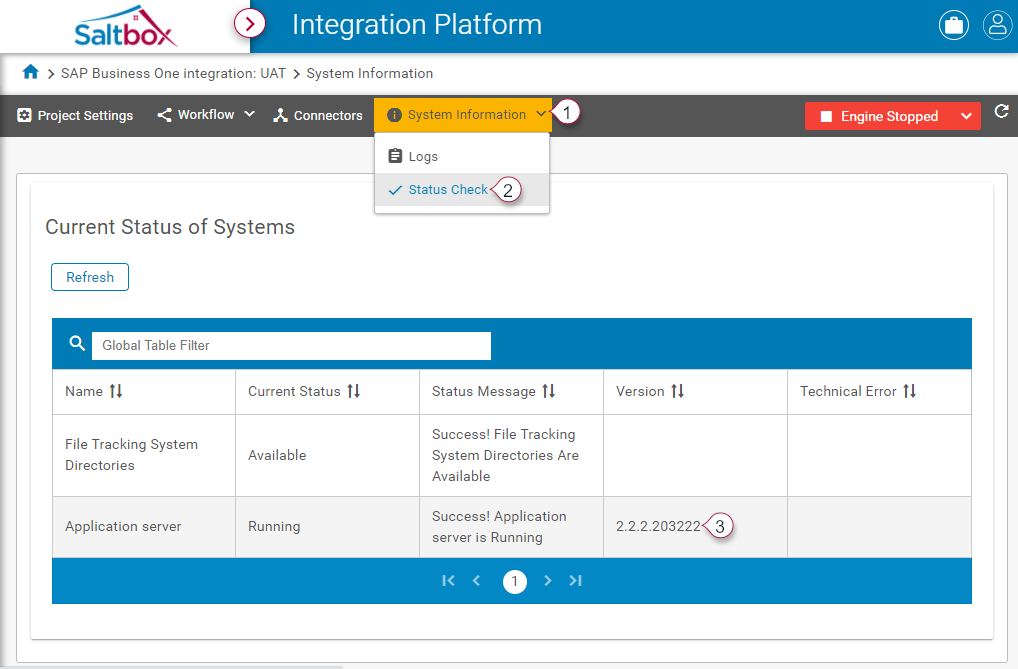
Task: Click the Current Status of Systems heading
Action: pyautogui.click(x=170, y=227)
